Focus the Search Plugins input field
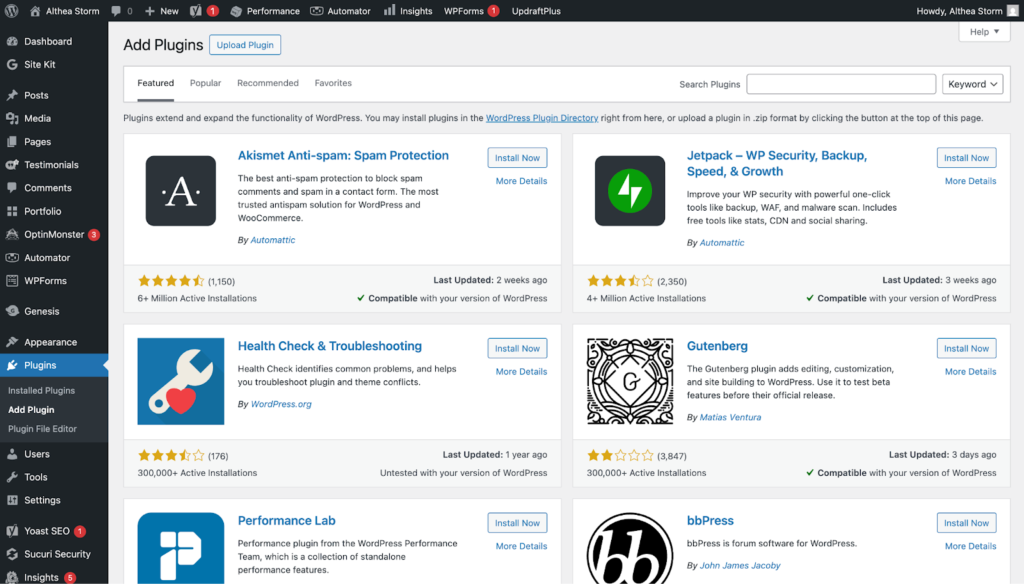This screenshot has width=1024, height=584. pos(840,84)
